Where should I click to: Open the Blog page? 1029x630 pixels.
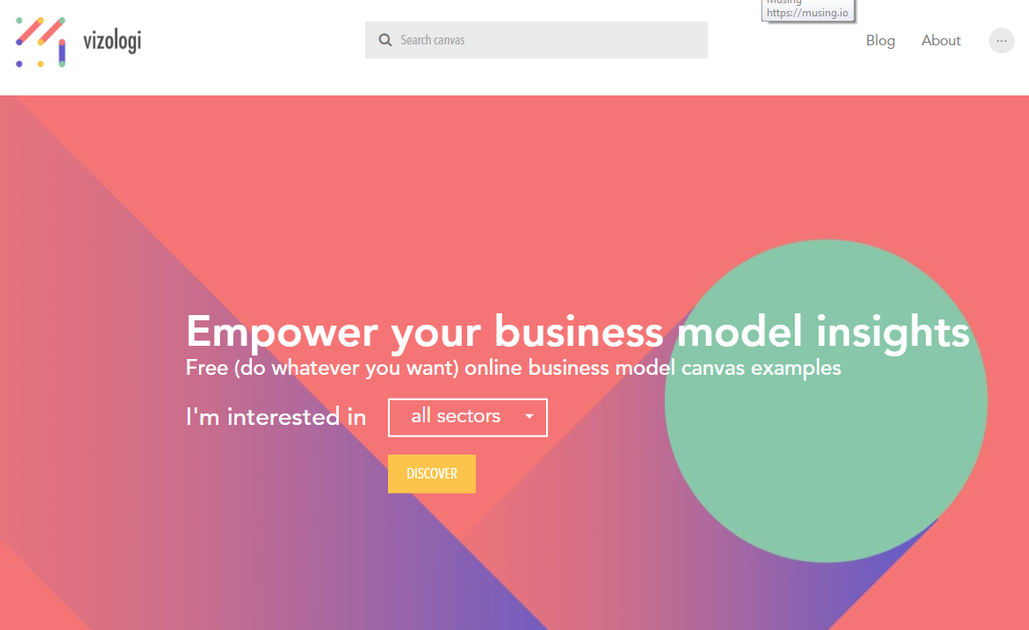coord(880,40)
